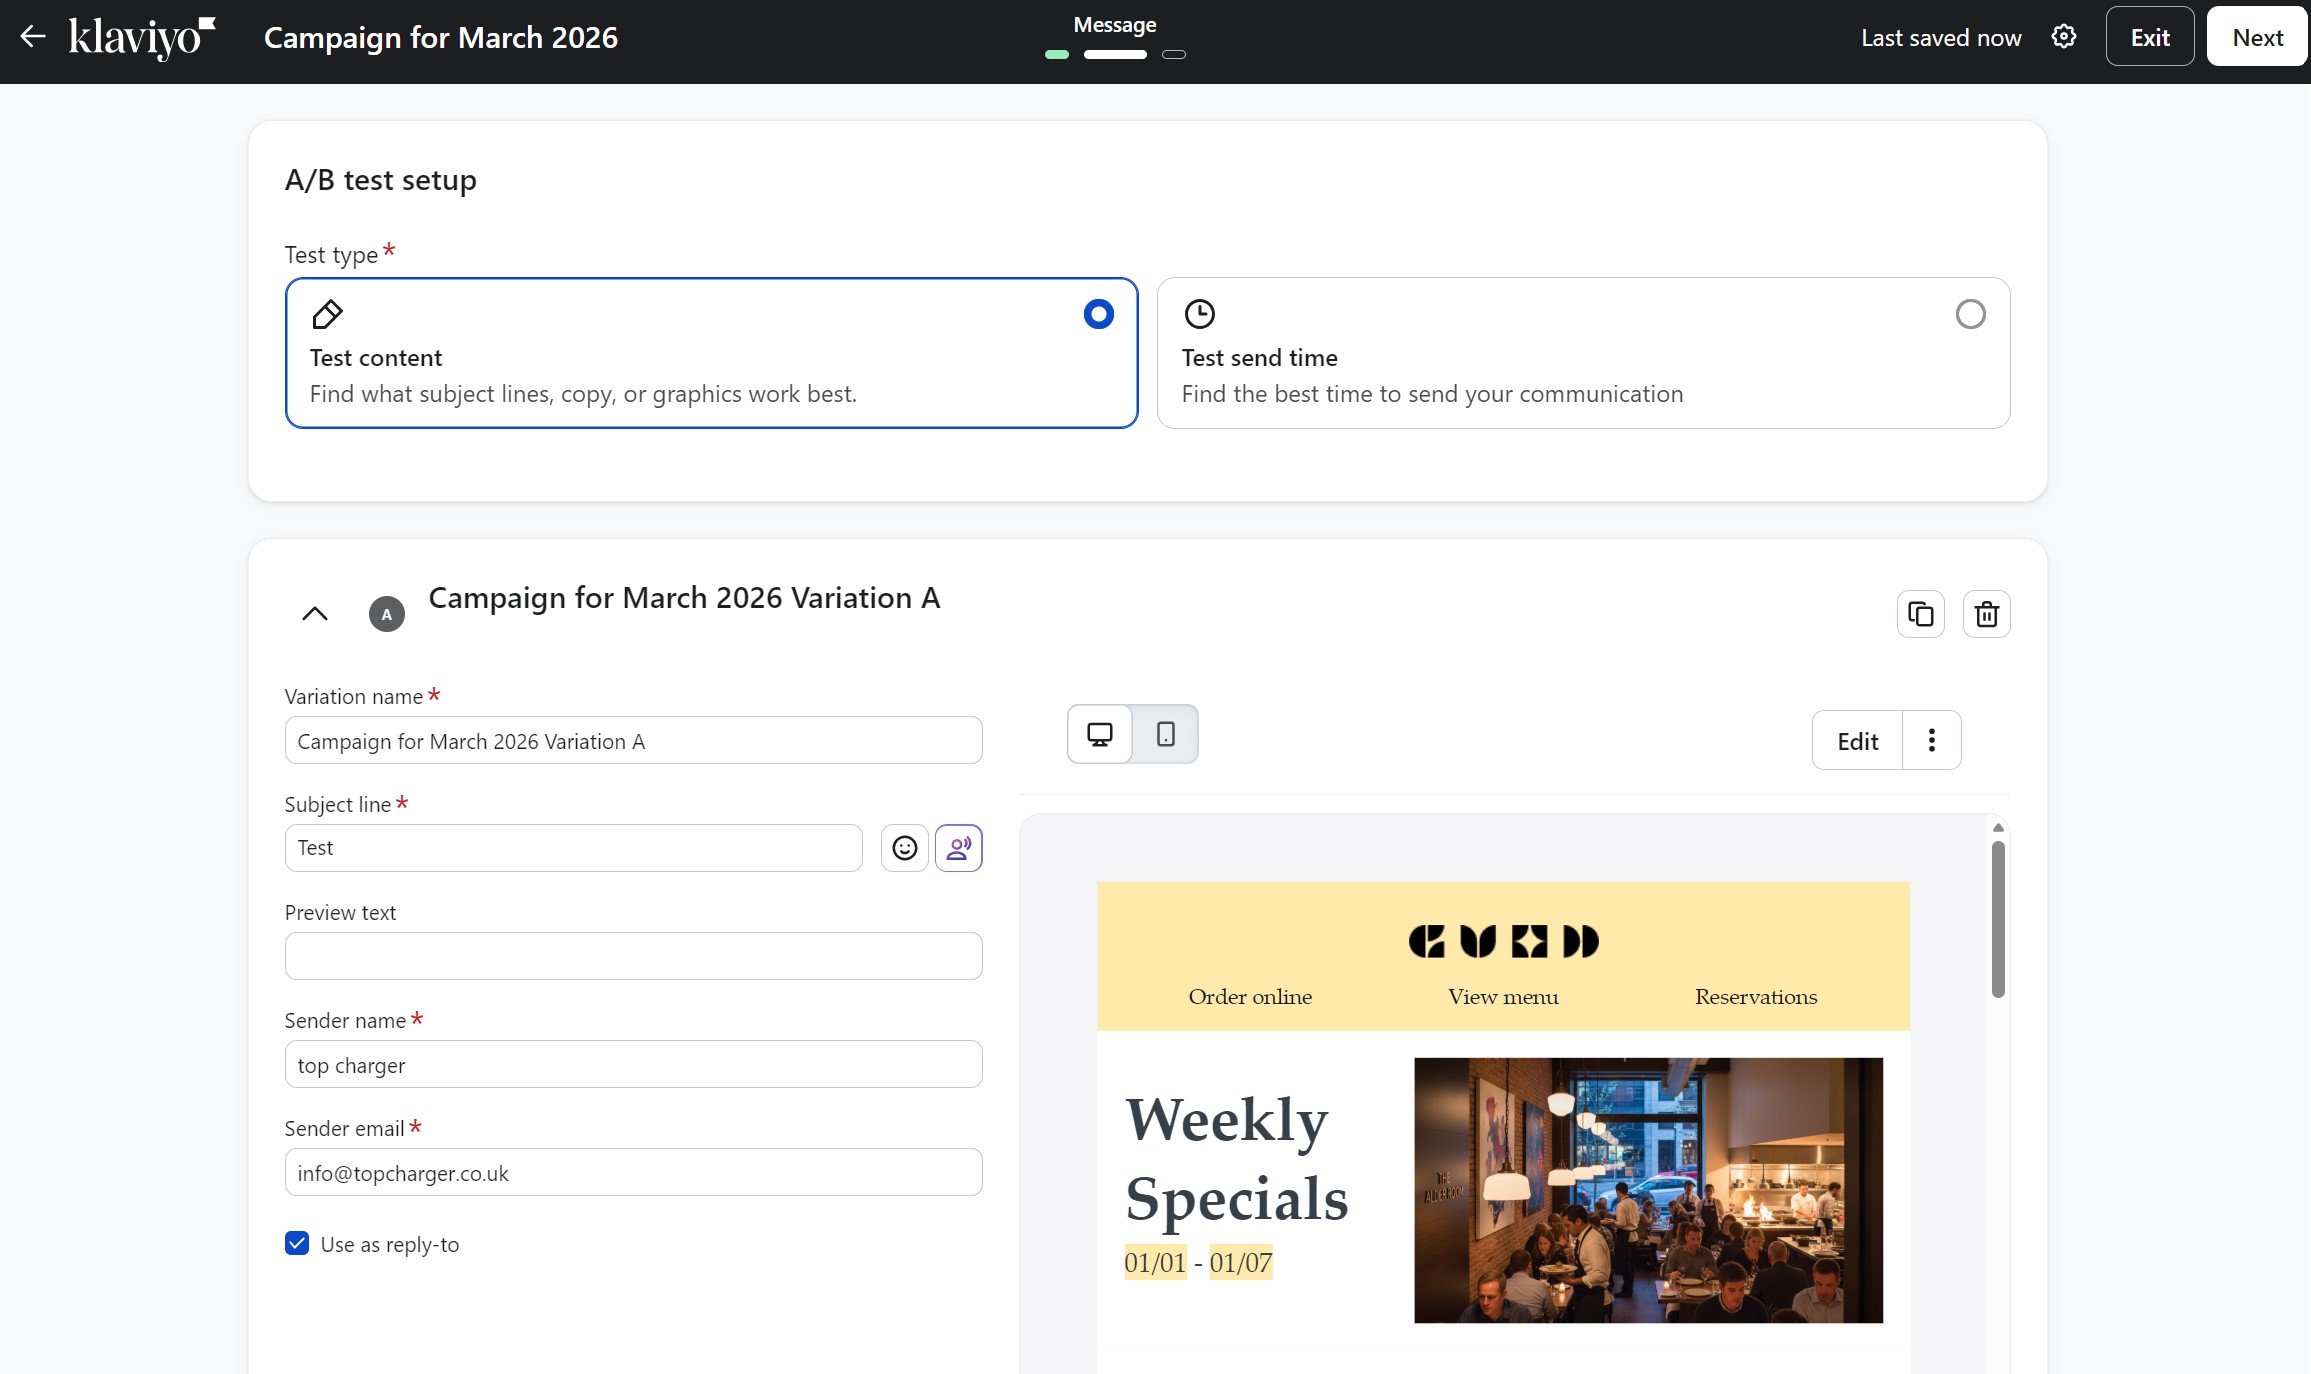Click the Next button
The height and width of the screenshot is (1374, 2311).
click(2256, 36)
